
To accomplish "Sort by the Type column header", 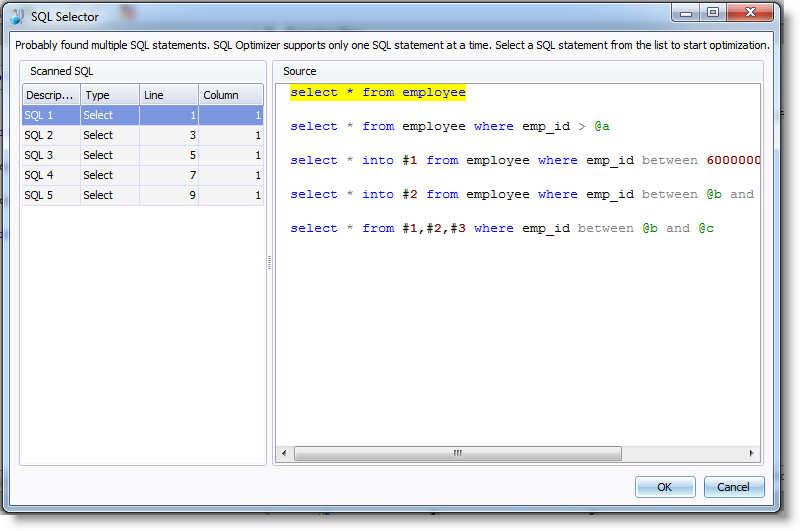I will [110, 95].
